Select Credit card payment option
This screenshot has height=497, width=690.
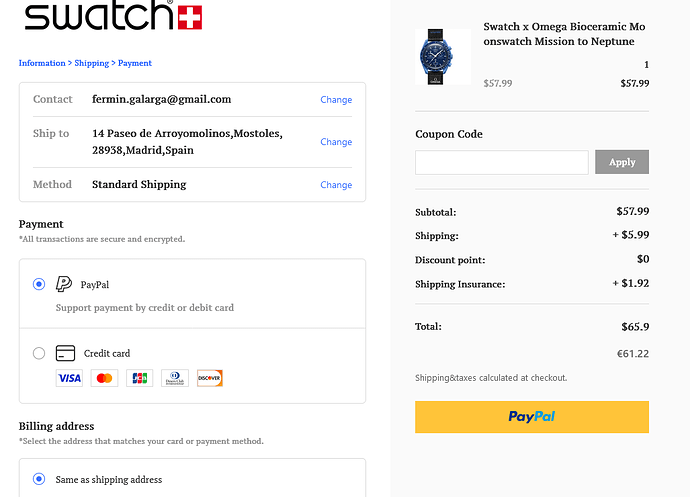39,353
